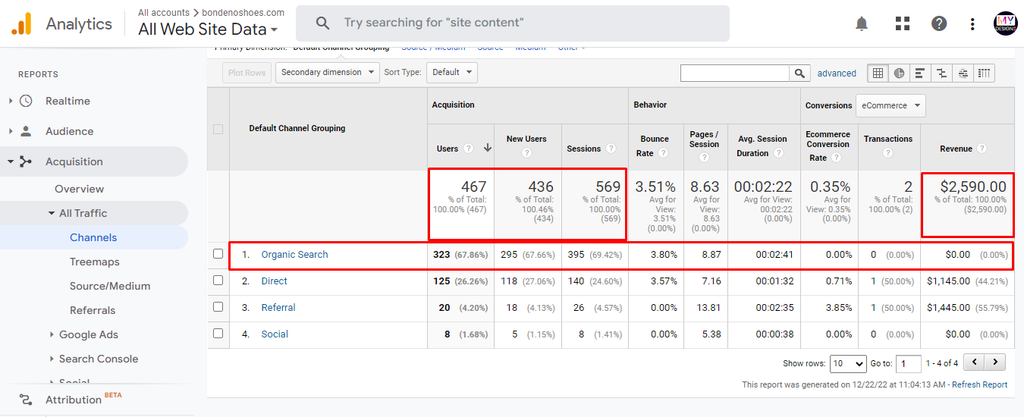
Task: Open the eCommerce conversions dropdown
Action: (891, 105)
